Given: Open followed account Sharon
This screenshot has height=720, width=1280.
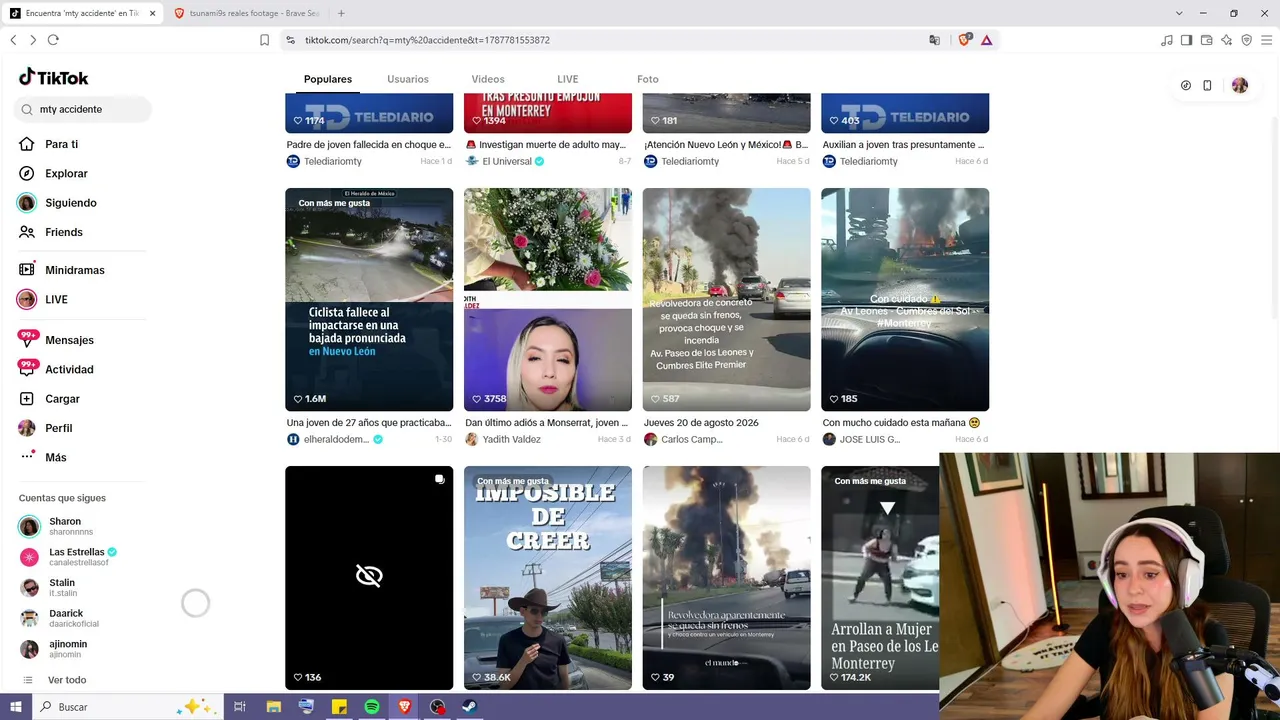Looking at the screenshot, I should [x=65, y=526].
